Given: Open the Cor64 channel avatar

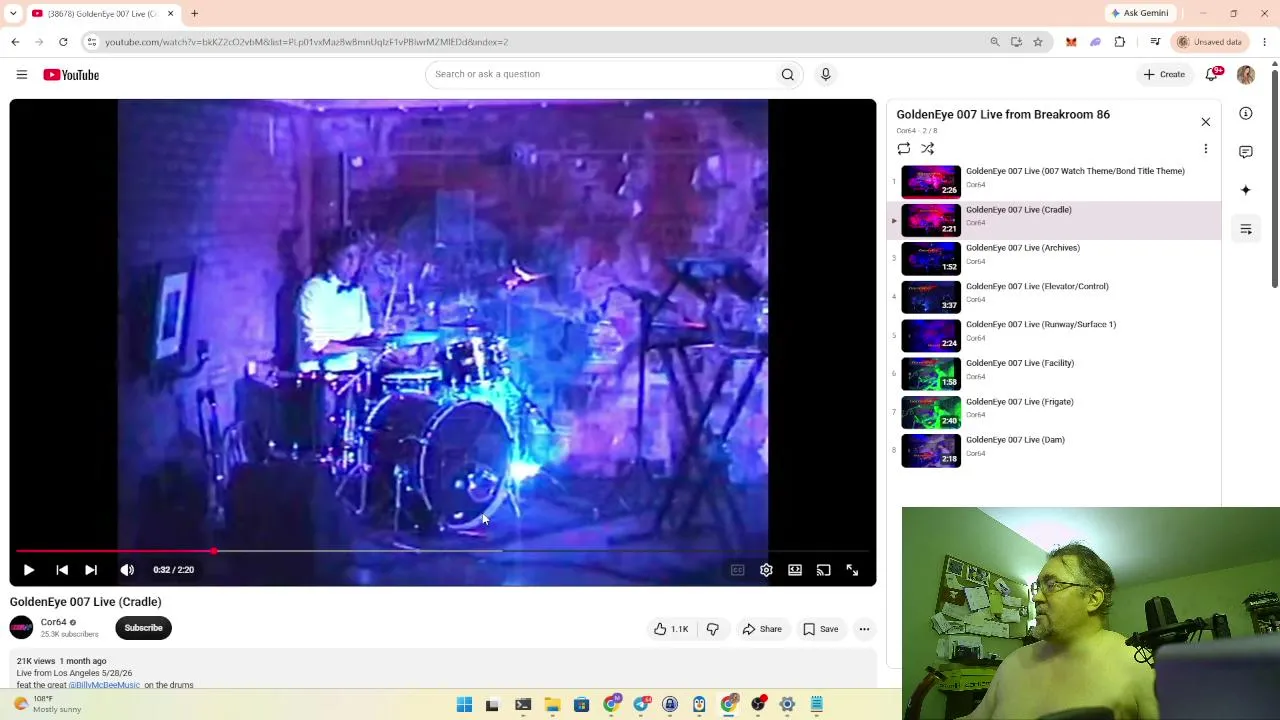Looking at the screenshot, I should tap(21, 628).
